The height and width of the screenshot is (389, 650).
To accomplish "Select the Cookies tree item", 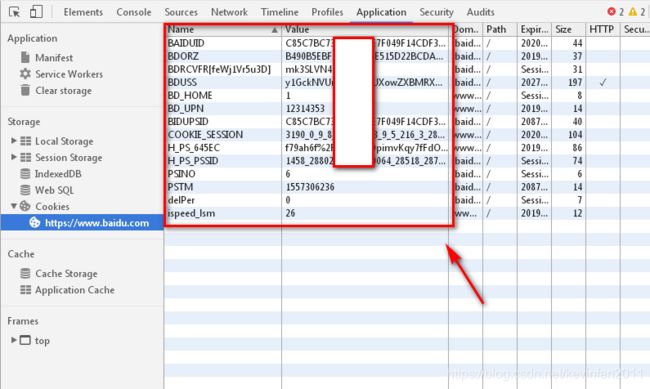I will 52,206.
